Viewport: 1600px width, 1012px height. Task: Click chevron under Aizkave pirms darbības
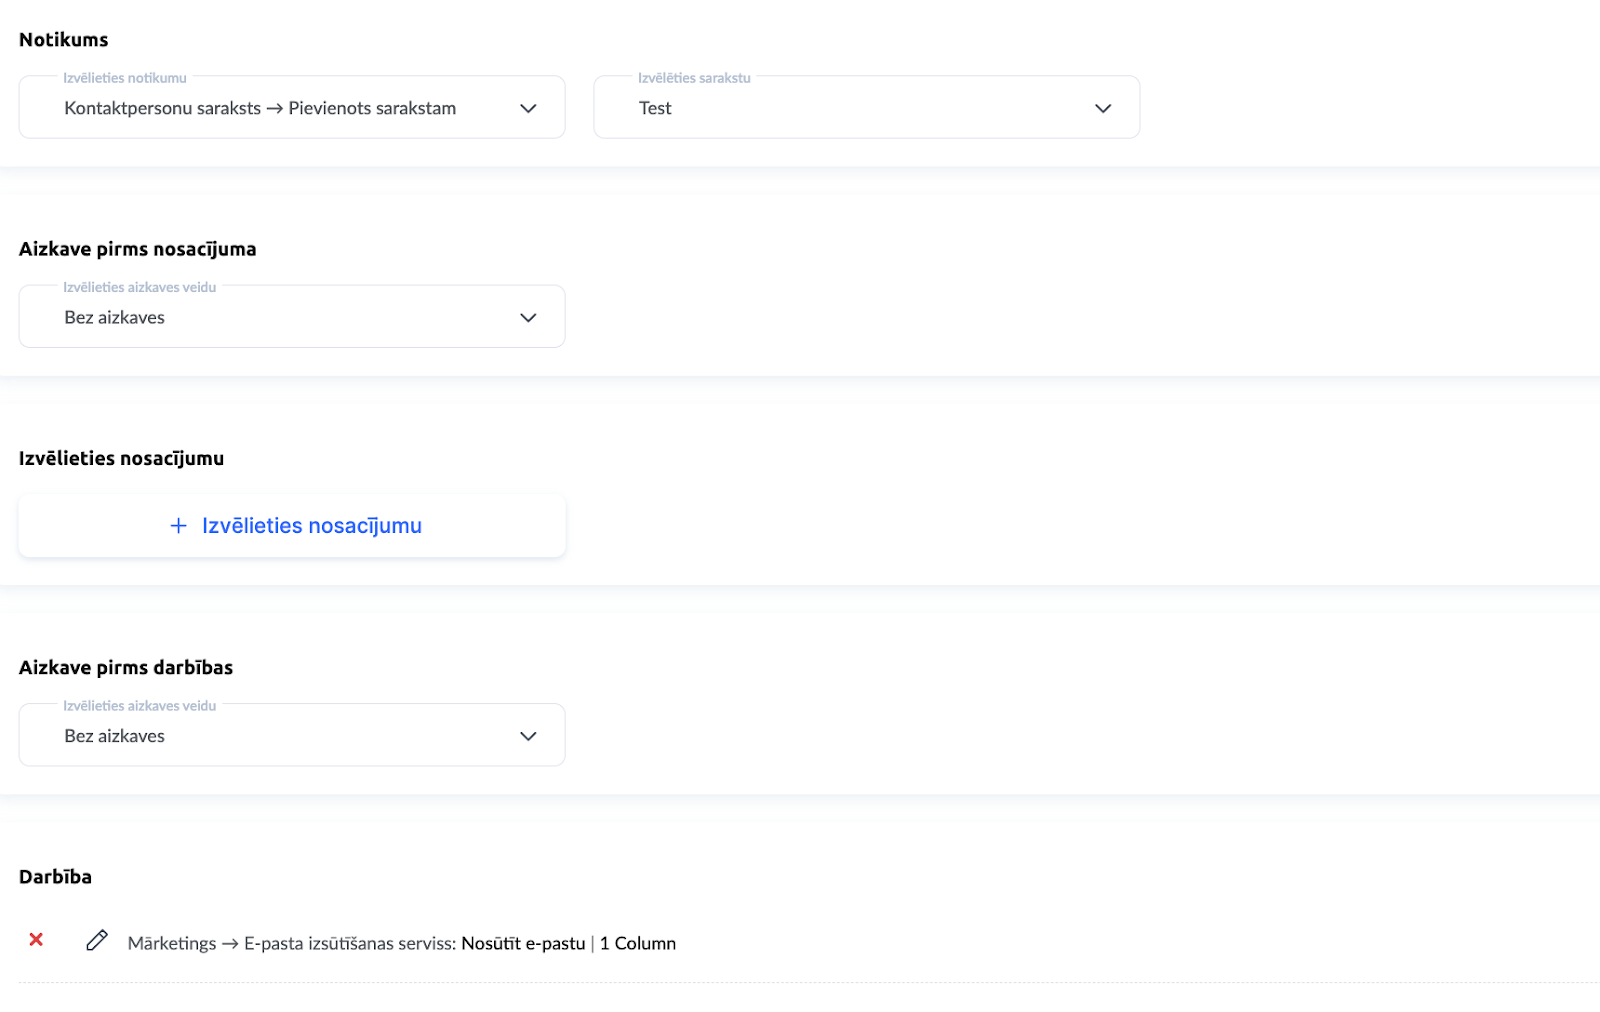pyautogui.click(x=528, y=736)
